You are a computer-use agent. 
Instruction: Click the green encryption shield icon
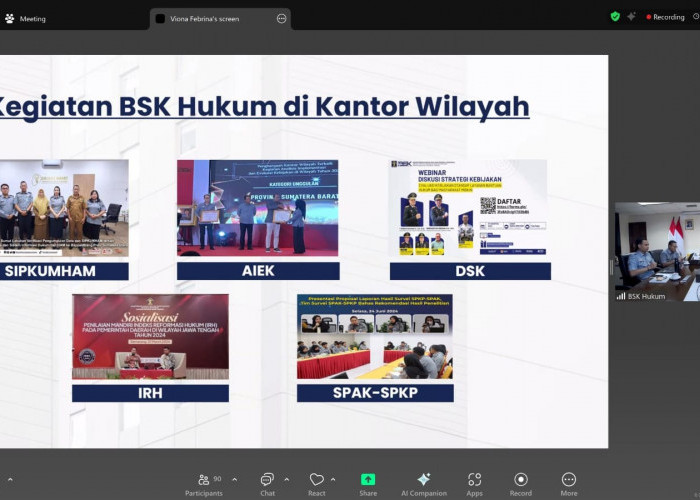click(x=615, y=17)
